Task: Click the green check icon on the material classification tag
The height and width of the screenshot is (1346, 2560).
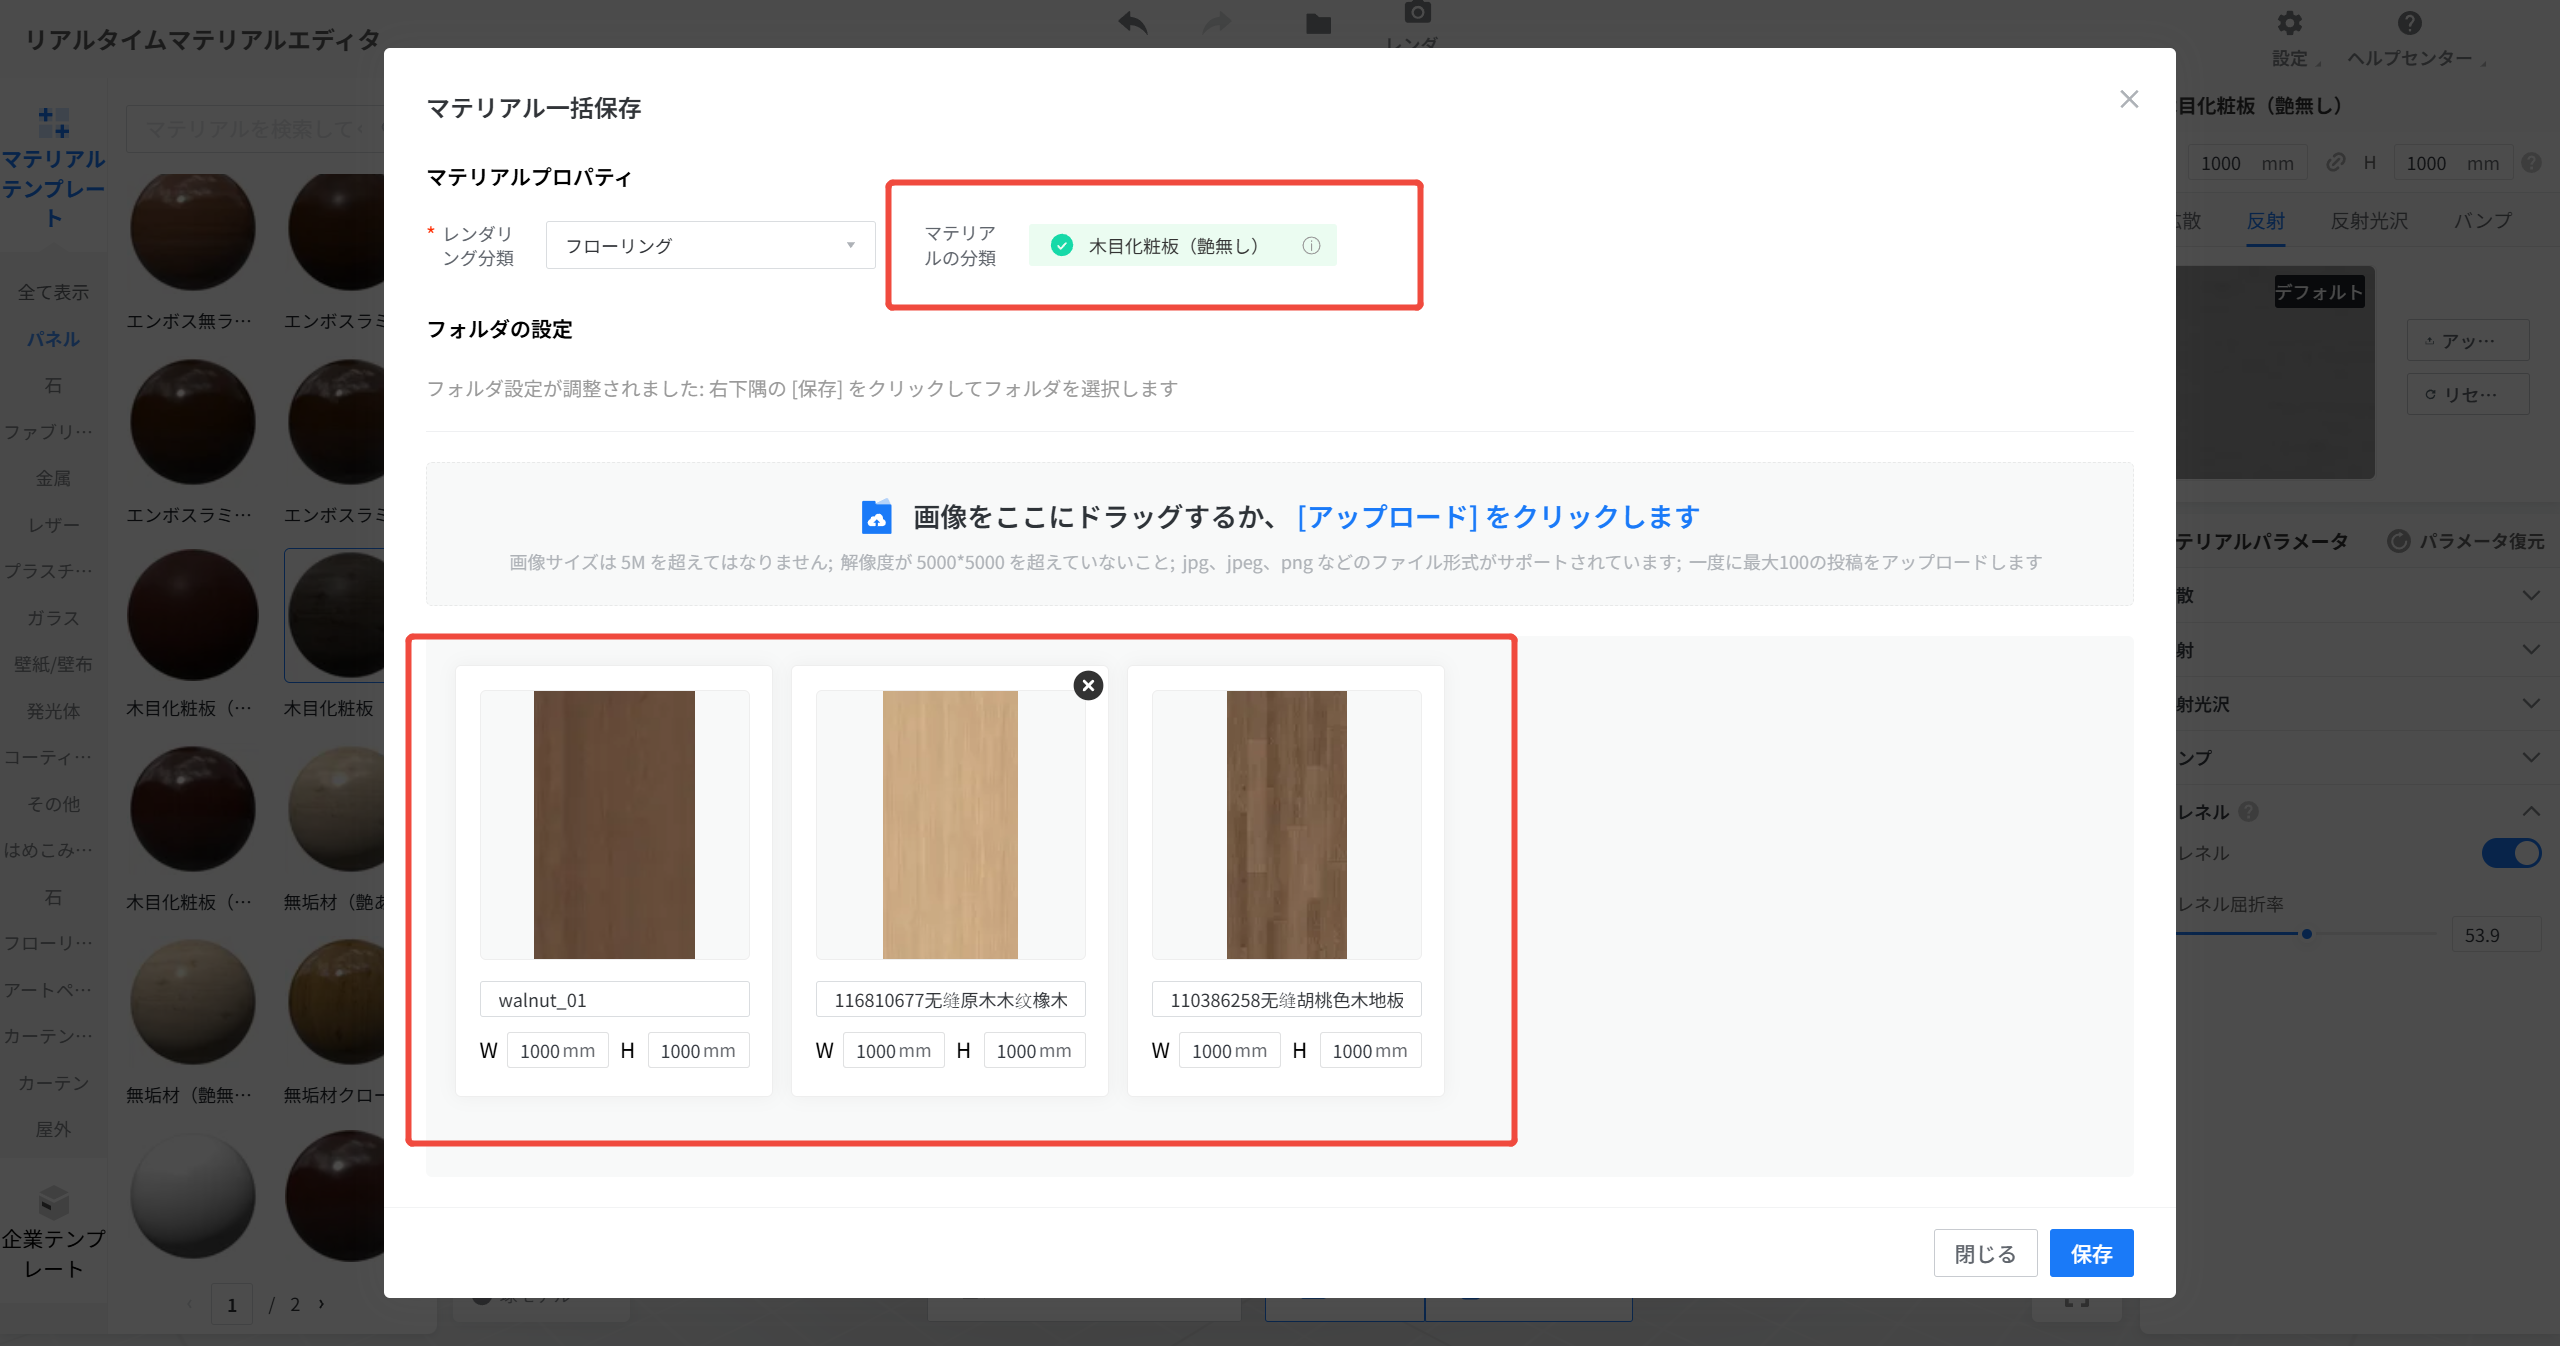Action: (1062, 246)
